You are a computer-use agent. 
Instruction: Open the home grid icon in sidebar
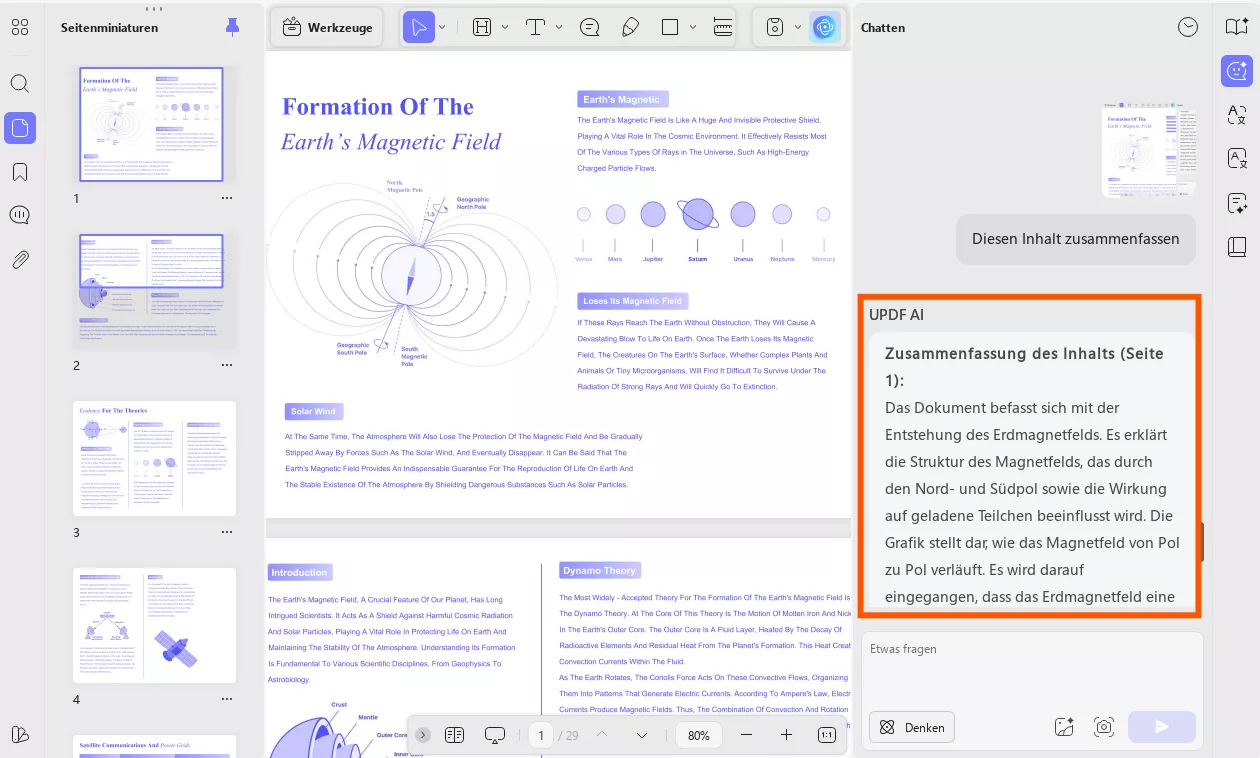(20, 27)
